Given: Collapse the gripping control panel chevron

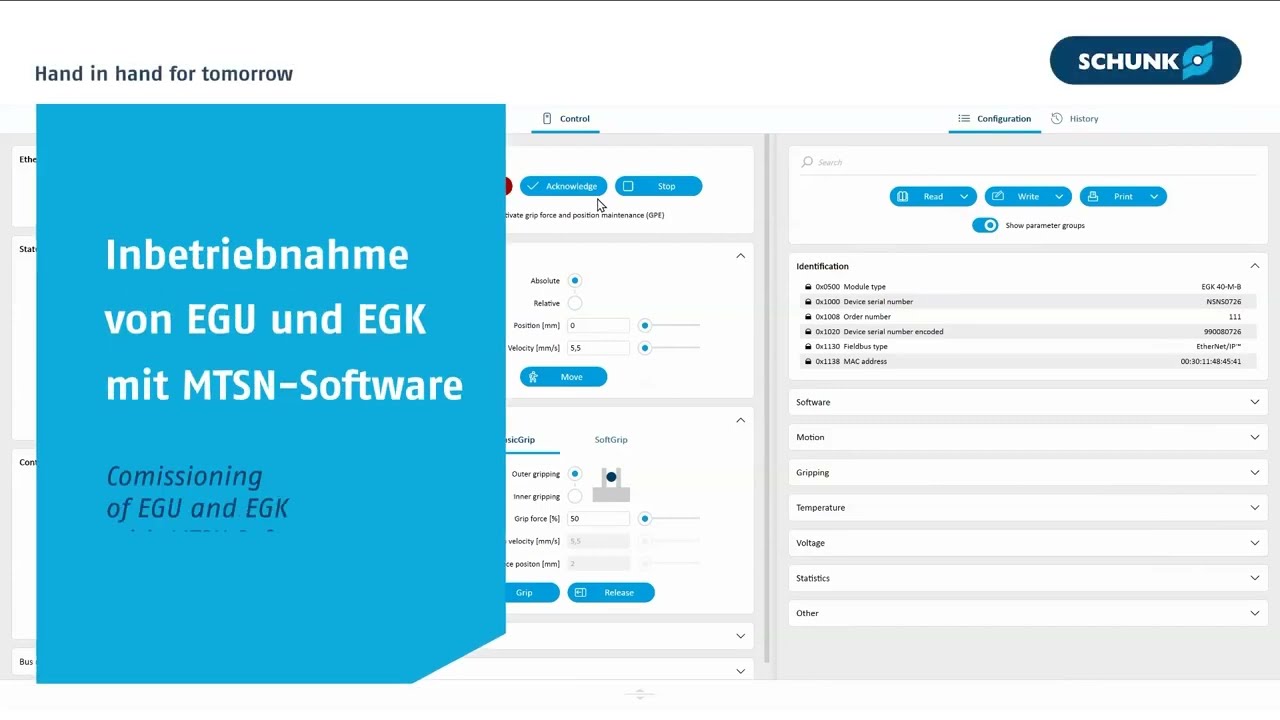Looking at the screenshot, I should point(741,420).
